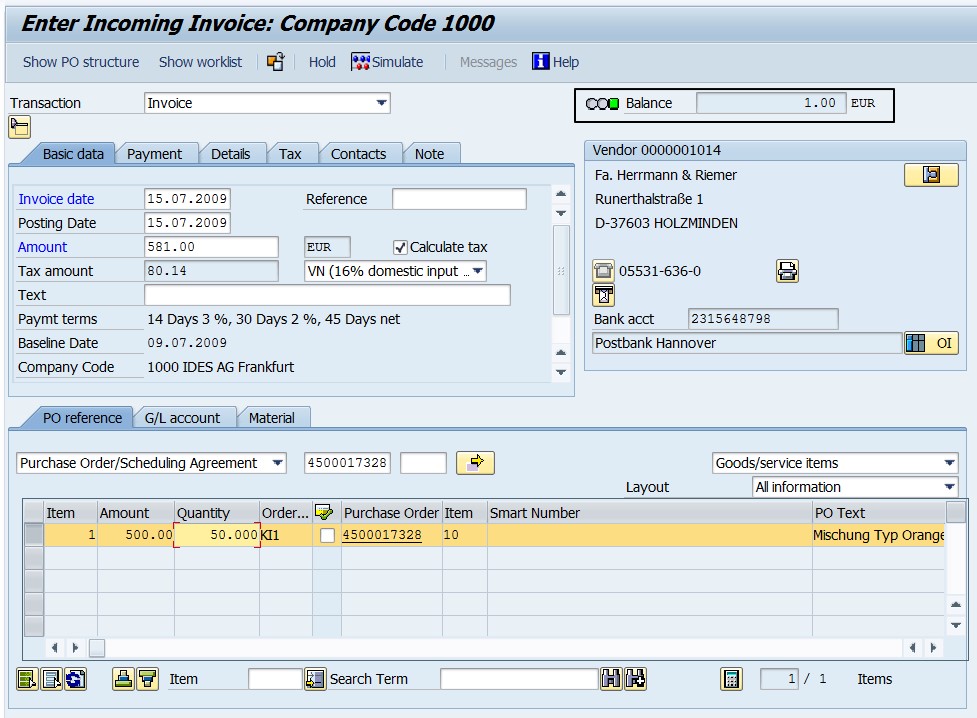Click Show PO structure button
977x718 pixels.
point(81,62)
